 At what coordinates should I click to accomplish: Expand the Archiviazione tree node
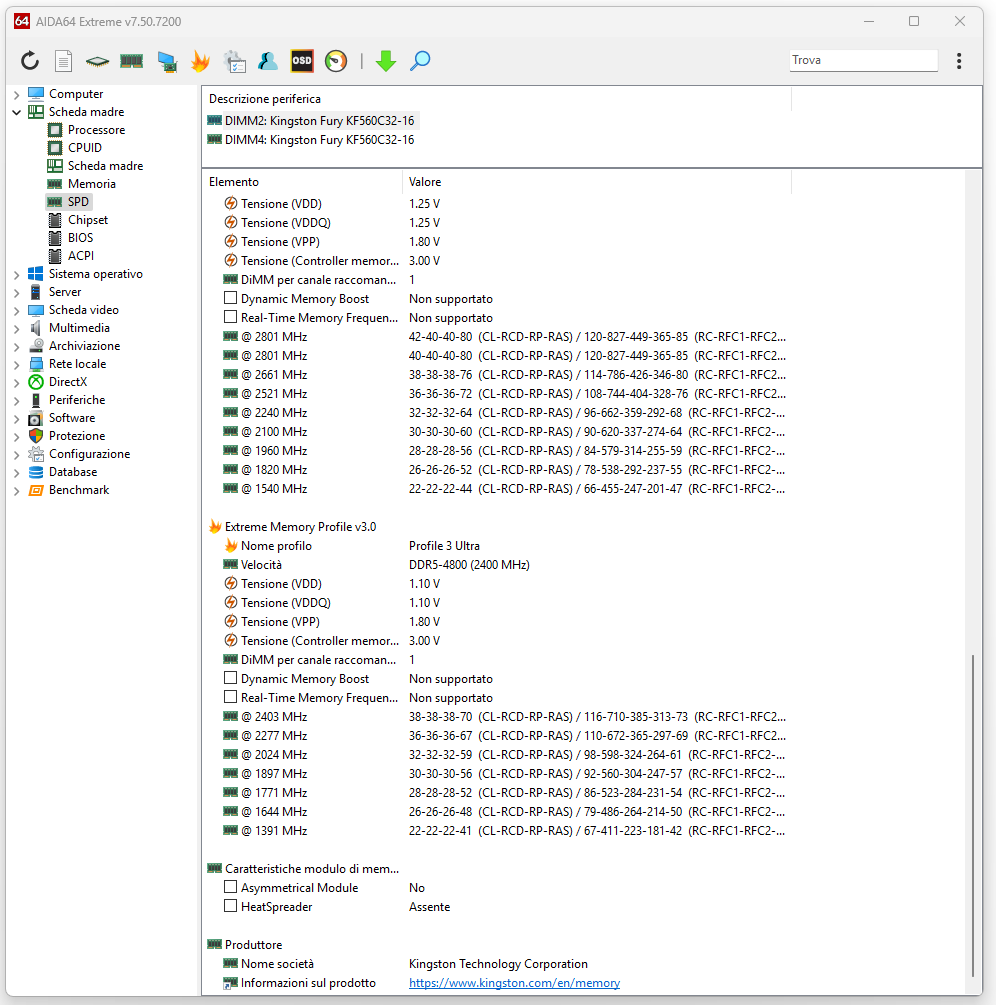coord(17,346)
